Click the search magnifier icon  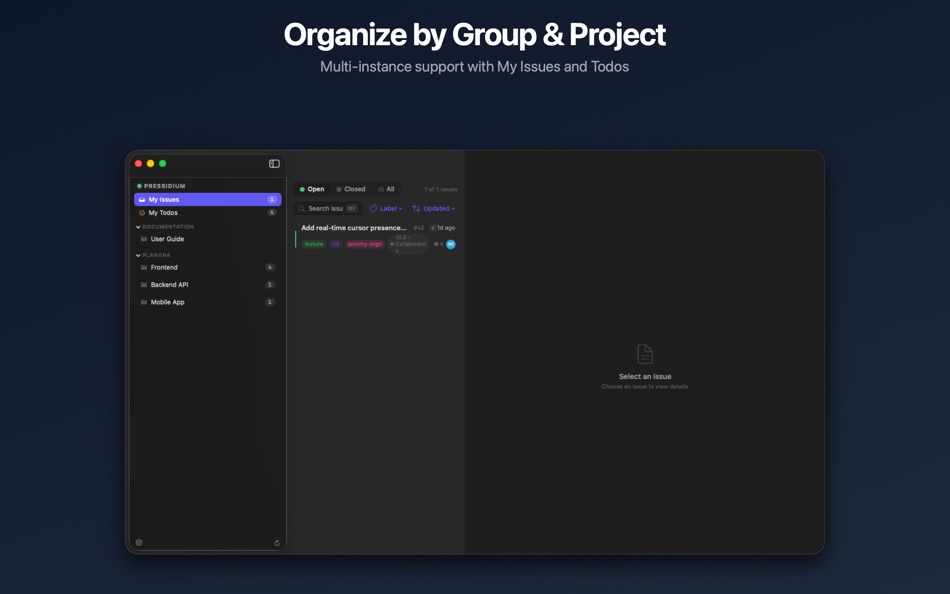(302, 208)
